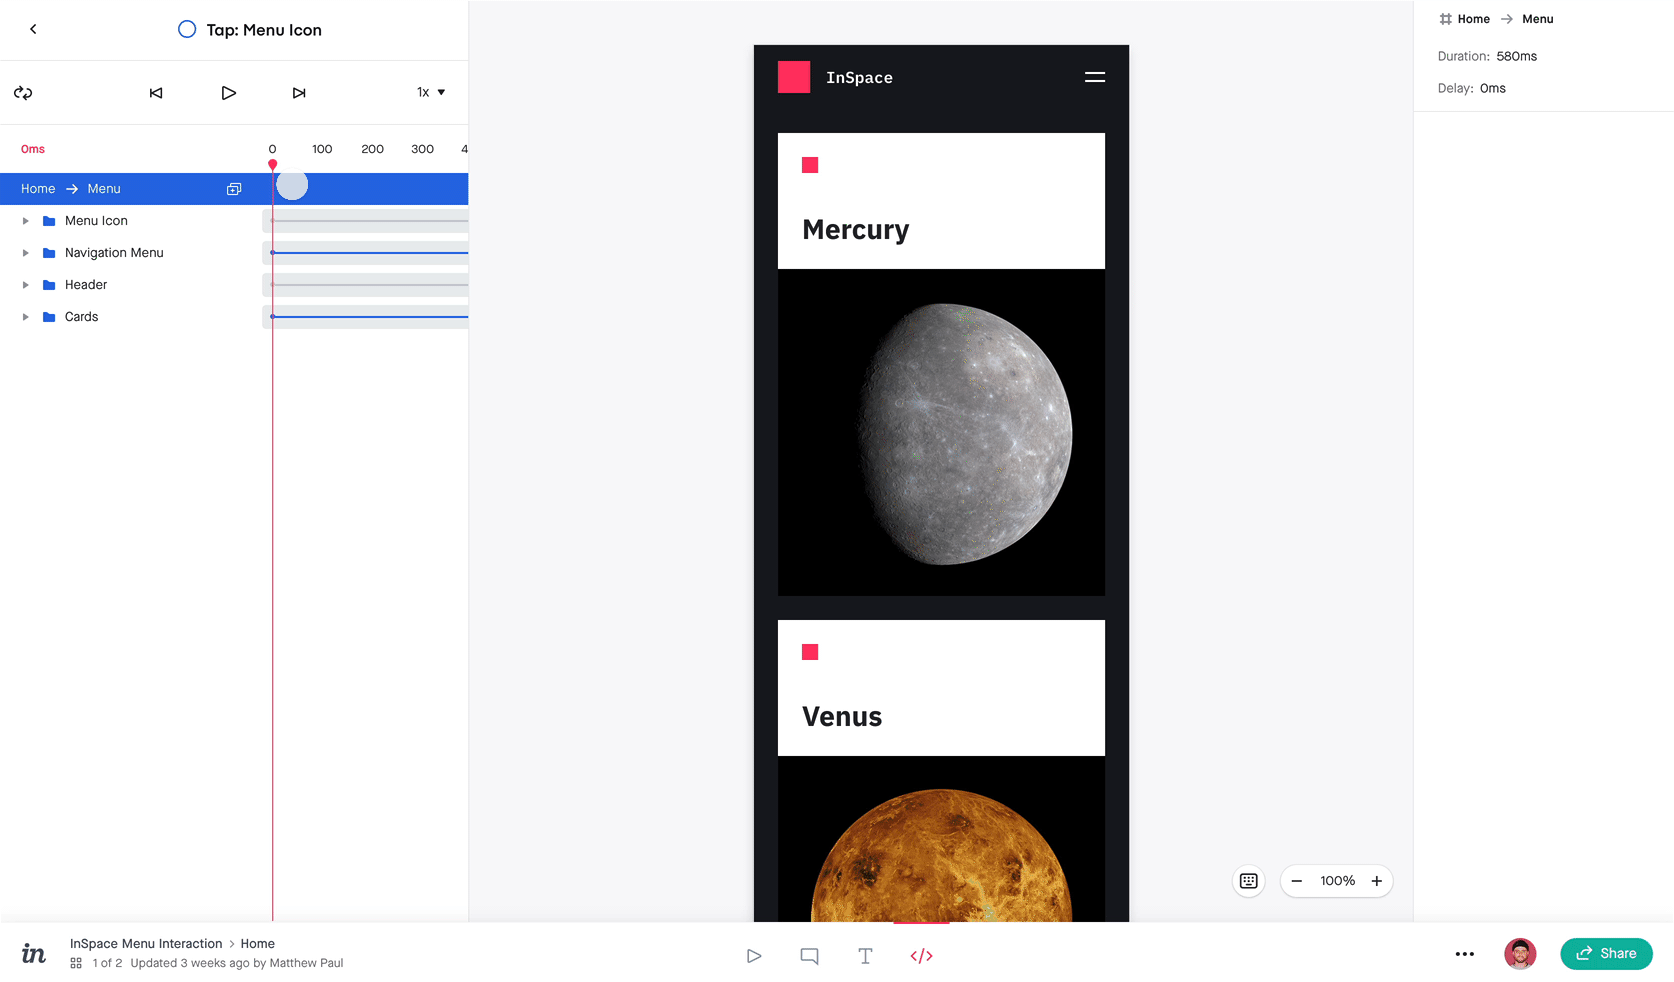Click the 100 tick on timeline ruler

pos(322,149)
